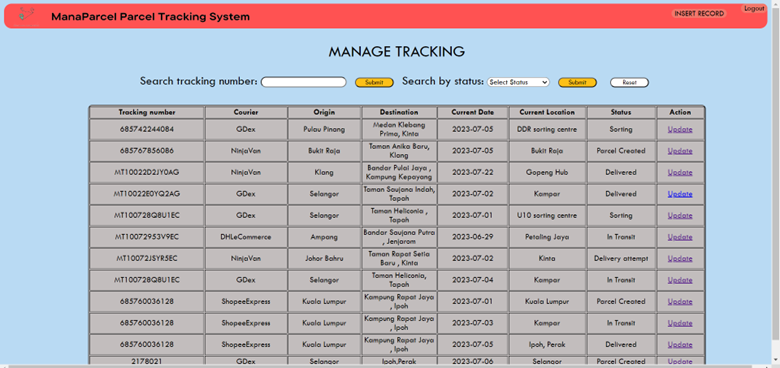Click the Status column header
Screen dimensions: 780x368
pyautogui.click(x=621, y=112)
